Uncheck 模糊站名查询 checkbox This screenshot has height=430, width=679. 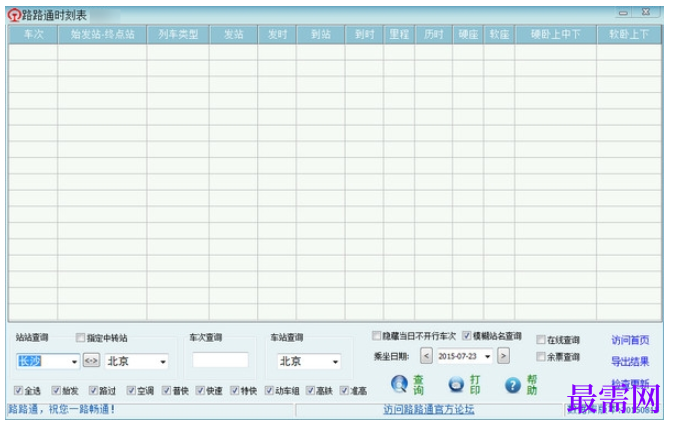tap(466, 336)
